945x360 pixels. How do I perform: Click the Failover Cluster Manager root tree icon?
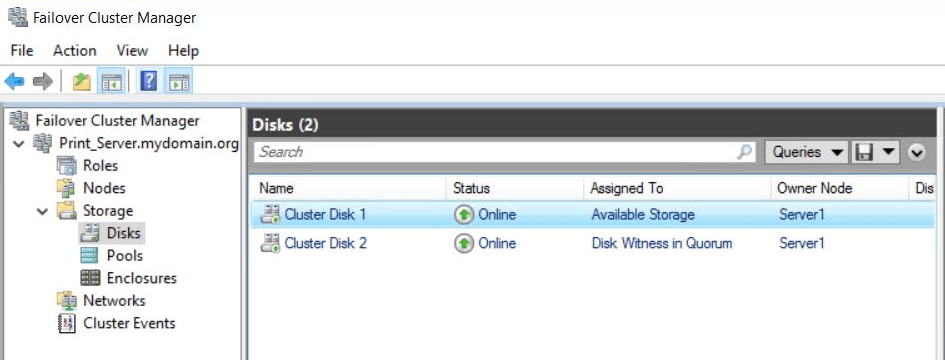tap(19, 121)
